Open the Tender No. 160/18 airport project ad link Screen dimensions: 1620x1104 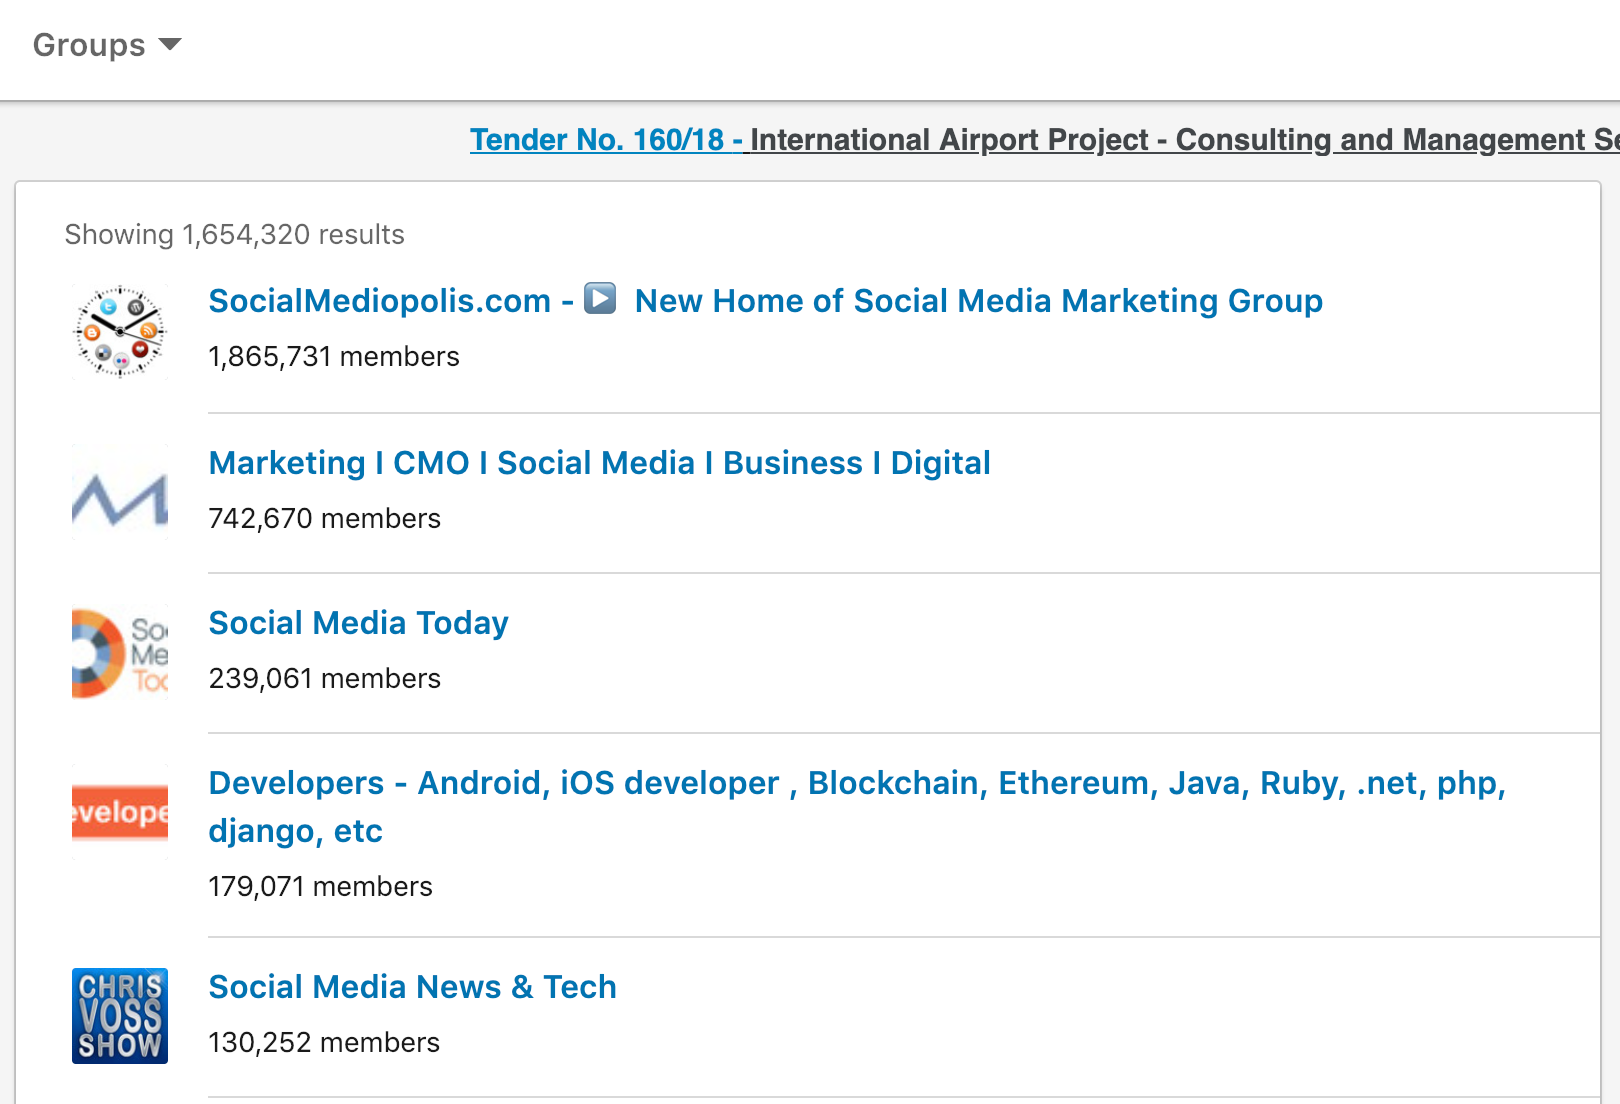[1044, 140]
